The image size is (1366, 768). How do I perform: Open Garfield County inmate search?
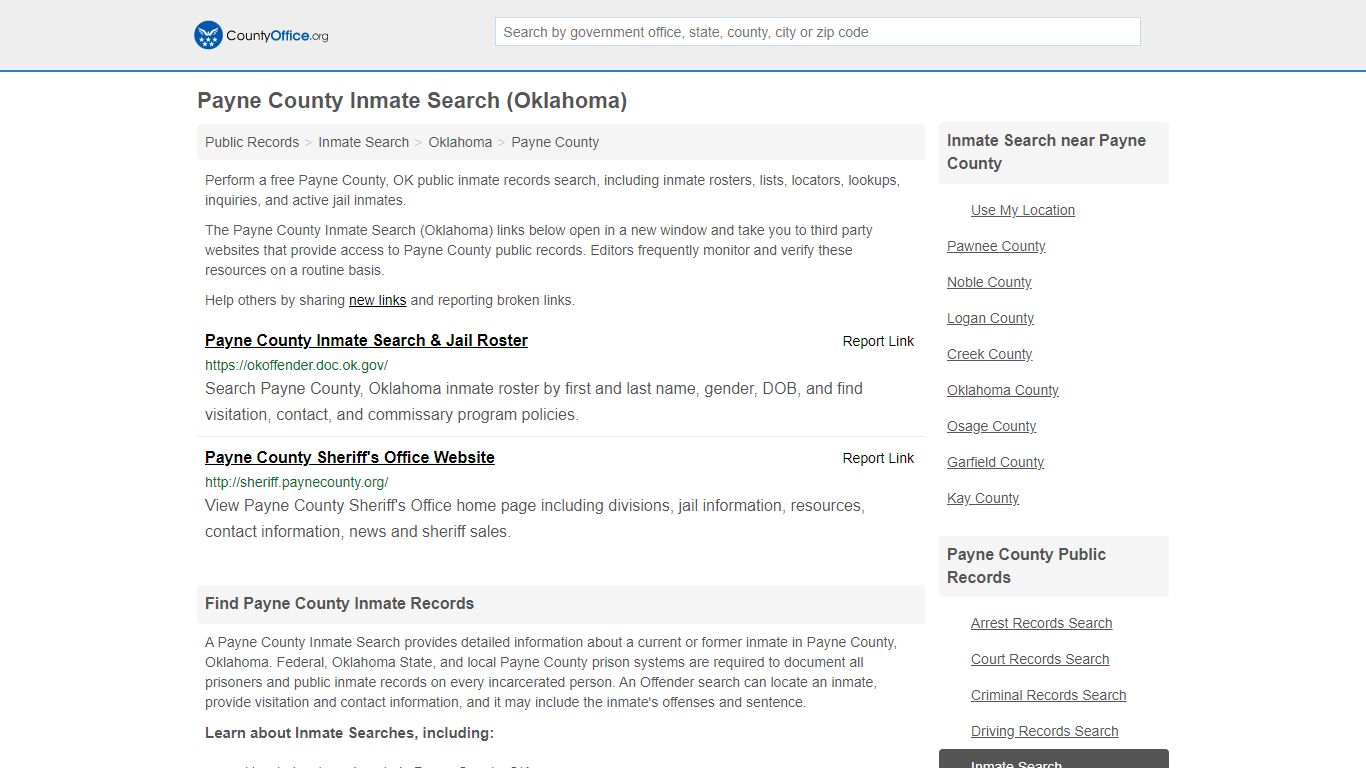[995, 462]
